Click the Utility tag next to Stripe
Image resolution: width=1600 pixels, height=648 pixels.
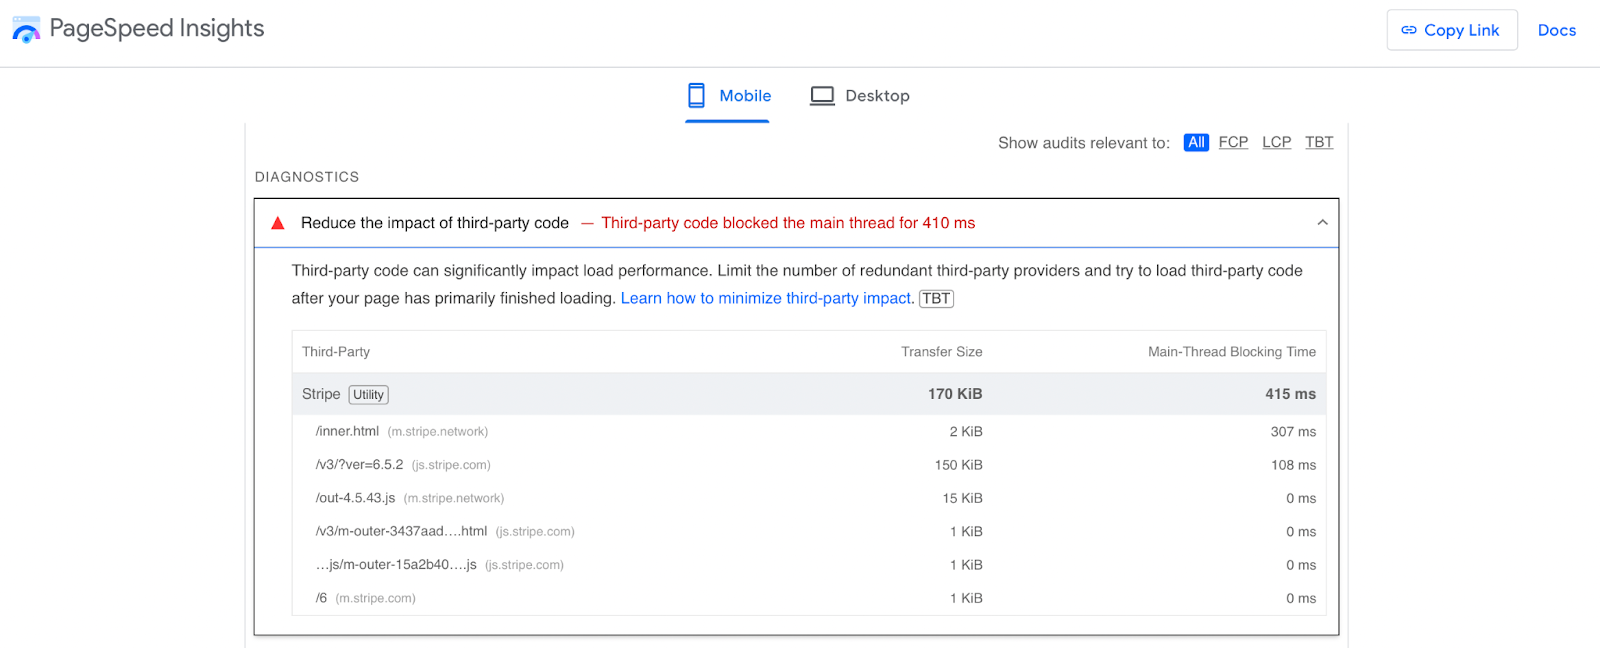click(x=369, y=394)
